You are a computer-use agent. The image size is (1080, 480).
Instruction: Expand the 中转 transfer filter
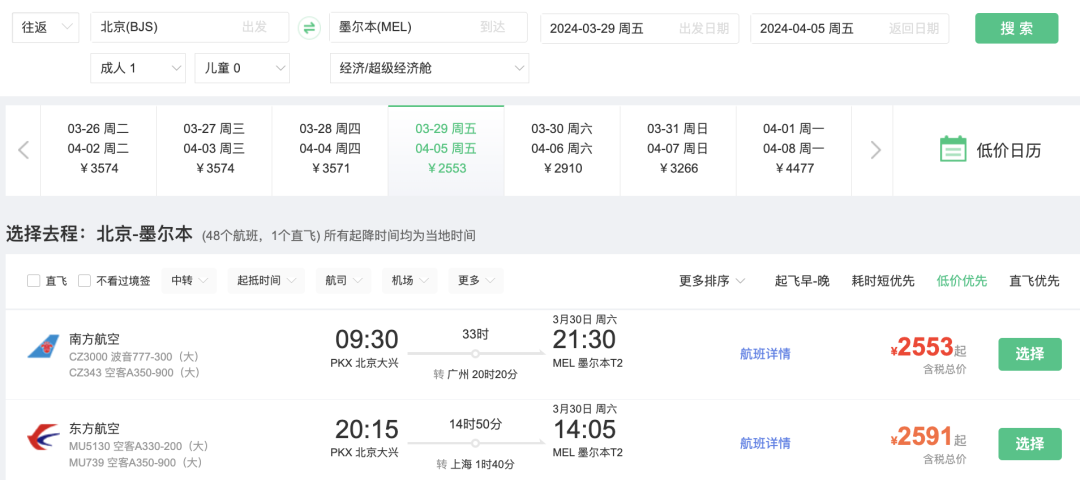[x=189, y=281]
